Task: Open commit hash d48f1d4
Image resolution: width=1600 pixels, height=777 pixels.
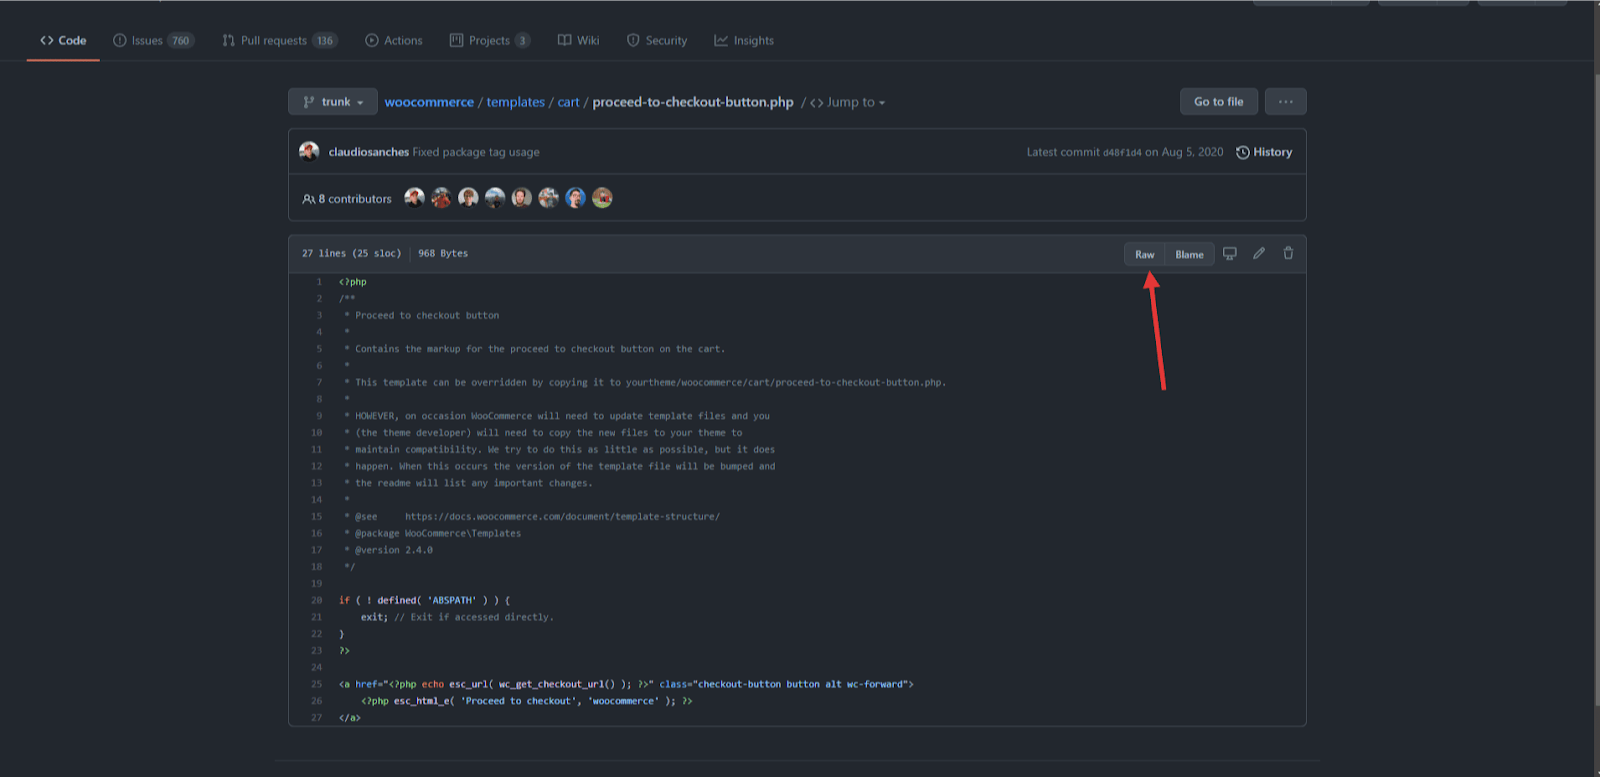Action: [x=1122, y=152]
